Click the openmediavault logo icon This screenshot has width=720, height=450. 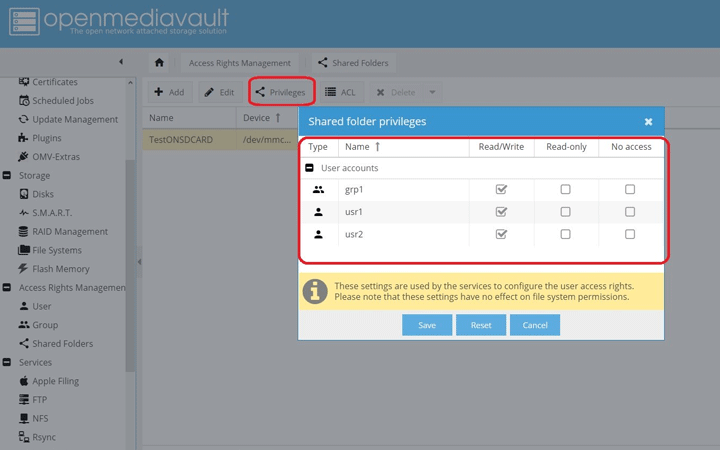(24, 21)
